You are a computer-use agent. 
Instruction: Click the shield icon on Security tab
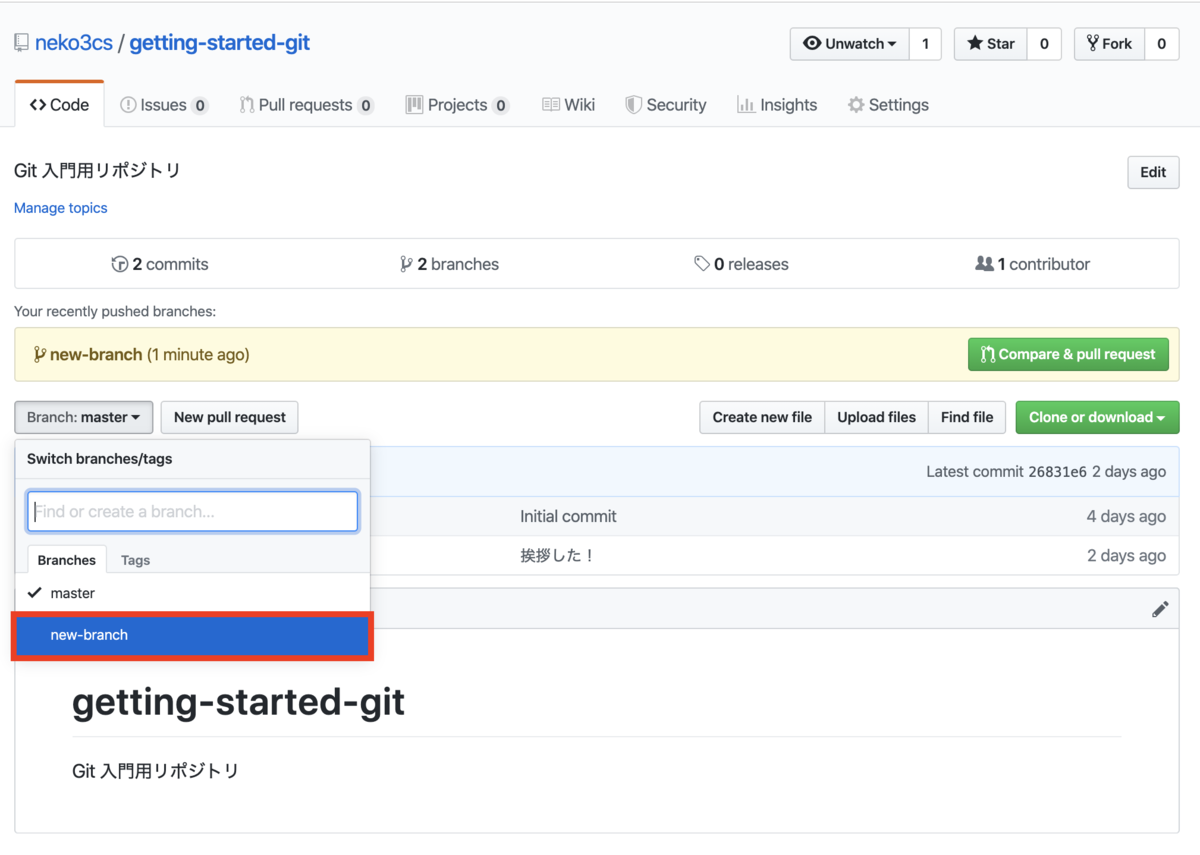633,105
